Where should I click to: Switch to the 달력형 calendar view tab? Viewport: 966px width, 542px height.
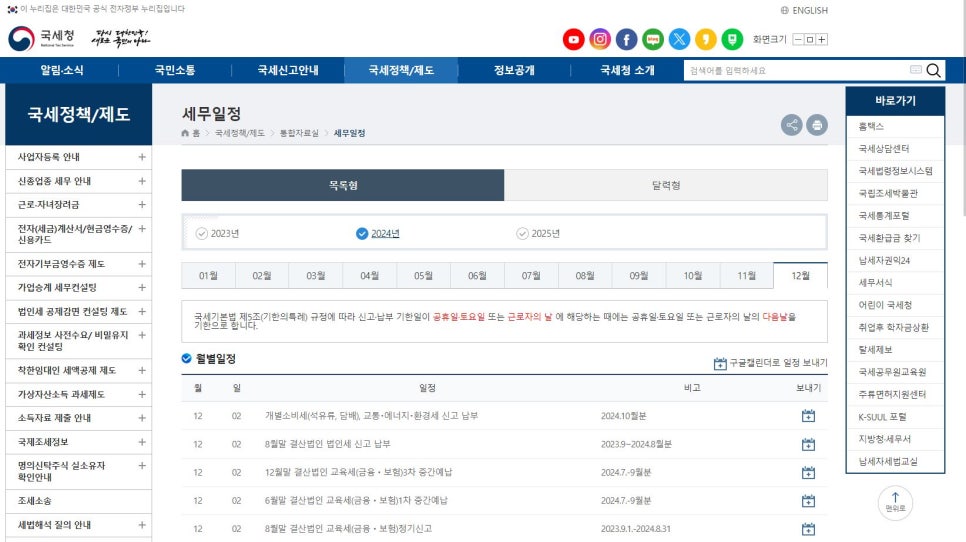pos(665,185)
